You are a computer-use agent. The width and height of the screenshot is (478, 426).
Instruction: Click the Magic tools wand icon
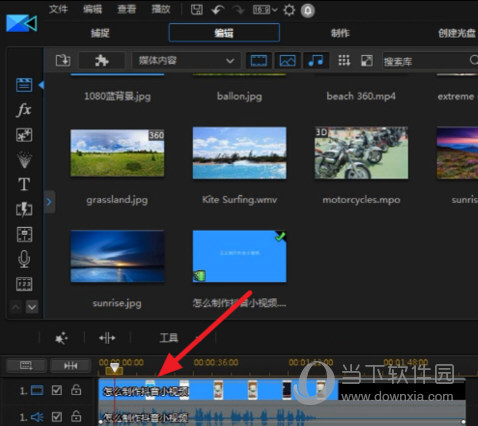click(61, 338)
